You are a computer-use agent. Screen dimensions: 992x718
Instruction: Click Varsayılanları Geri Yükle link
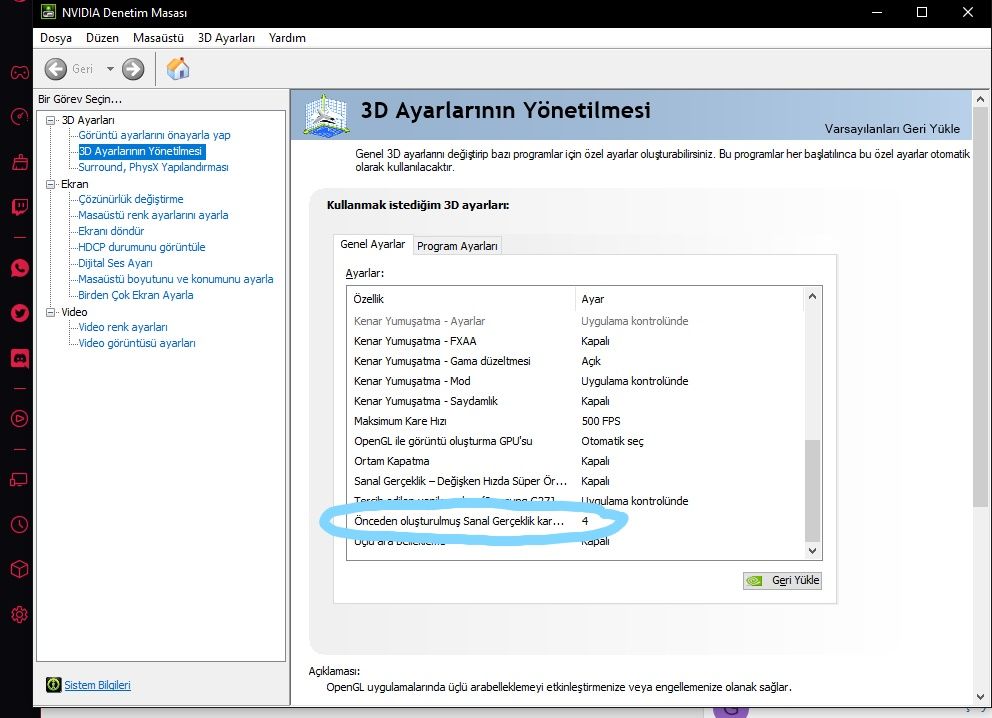[892, 128]
